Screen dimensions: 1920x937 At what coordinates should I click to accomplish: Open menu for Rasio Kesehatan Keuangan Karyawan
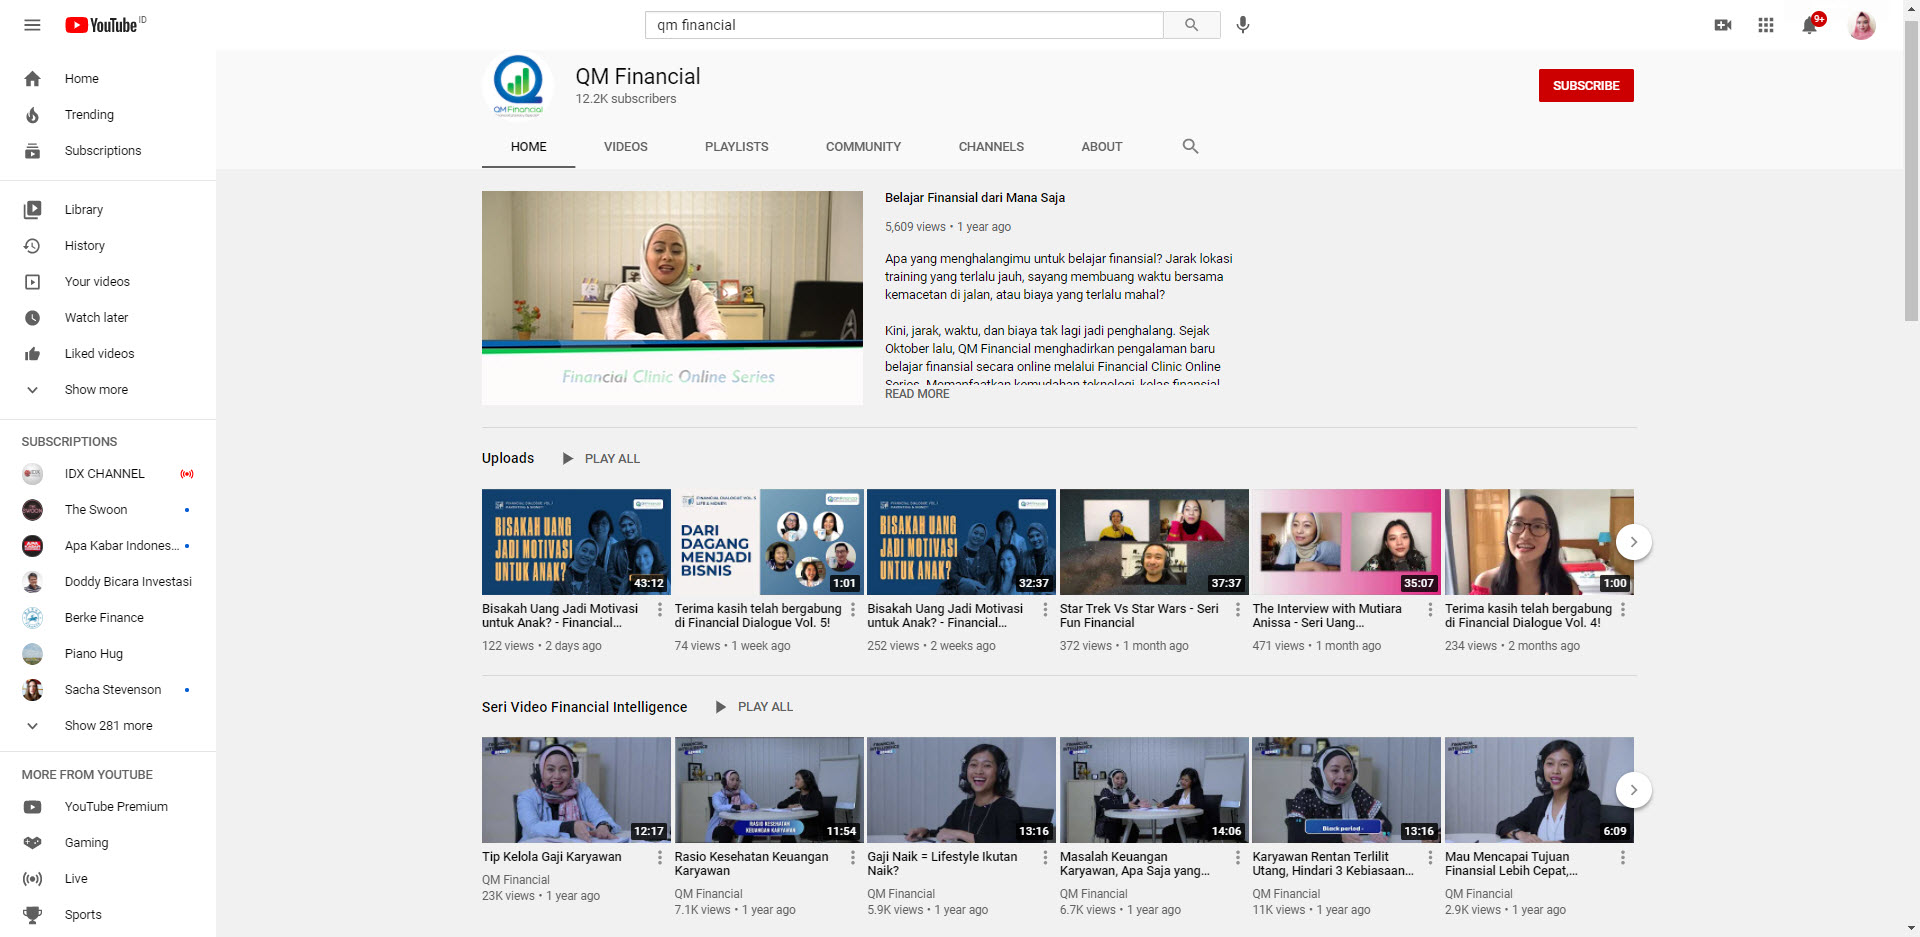click(x=852, y=858)
